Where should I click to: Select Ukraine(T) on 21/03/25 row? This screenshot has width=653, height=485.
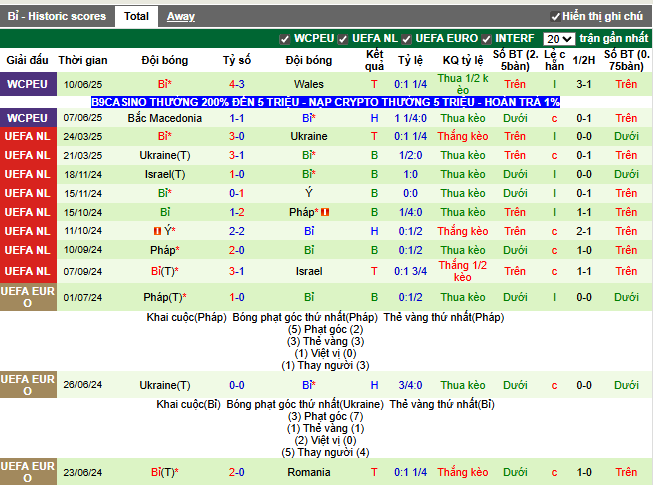165,155
